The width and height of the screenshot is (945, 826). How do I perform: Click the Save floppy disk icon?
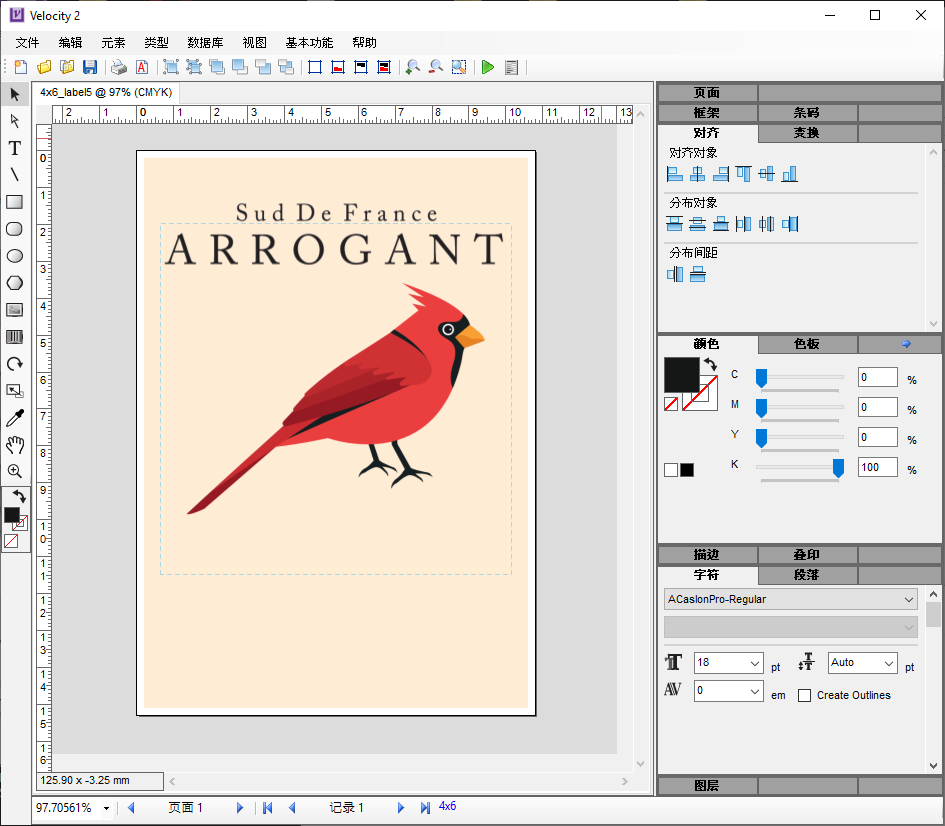[90, 67]
